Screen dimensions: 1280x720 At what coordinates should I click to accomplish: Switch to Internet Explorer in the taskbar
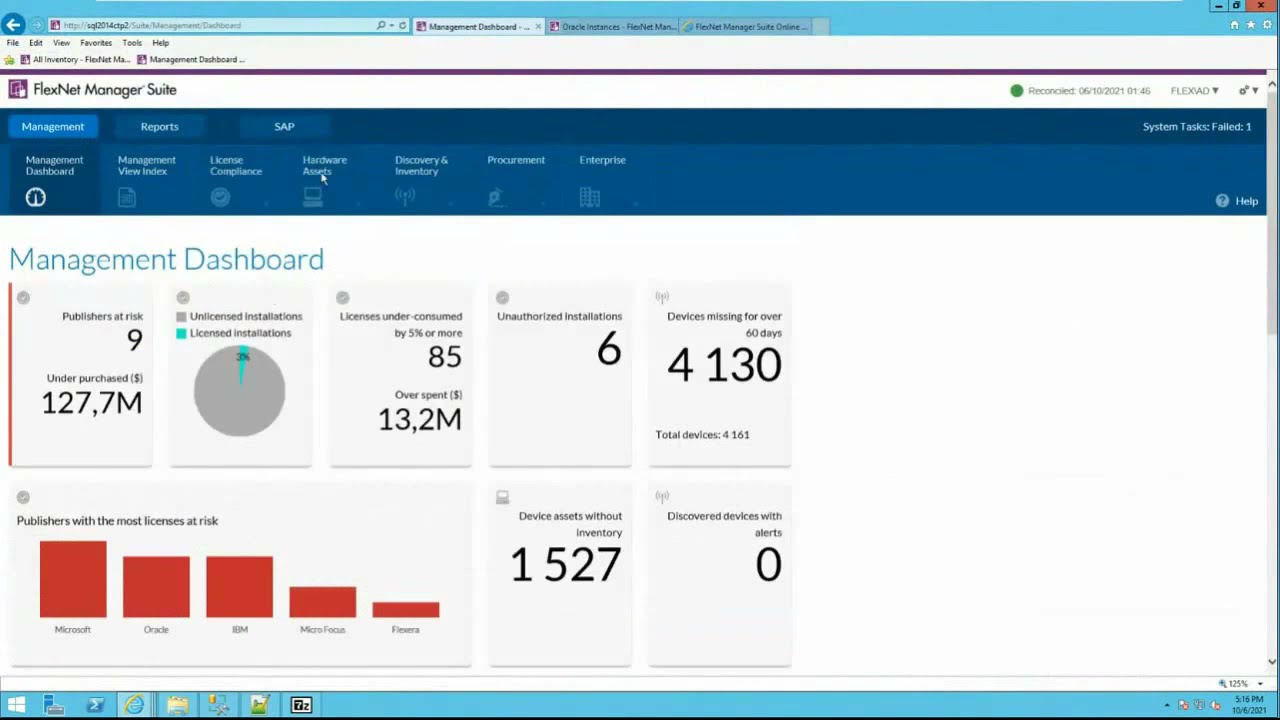click(x=134, y=705)
